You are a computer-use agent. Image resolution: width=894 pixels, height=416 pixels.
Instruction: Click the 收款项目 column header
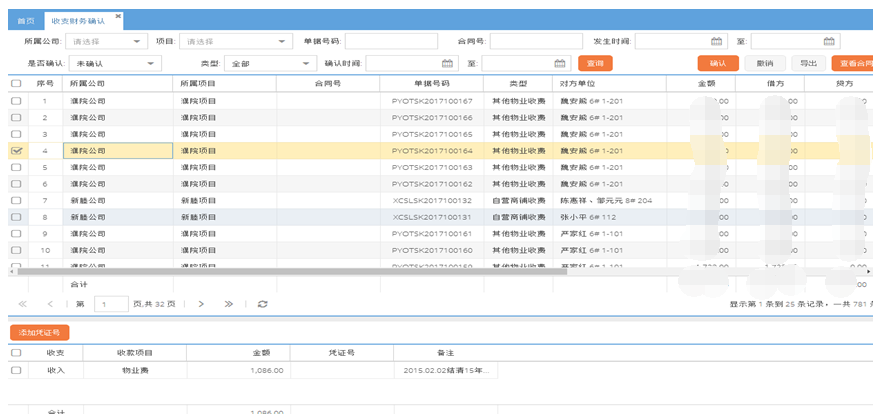point(135,353)
